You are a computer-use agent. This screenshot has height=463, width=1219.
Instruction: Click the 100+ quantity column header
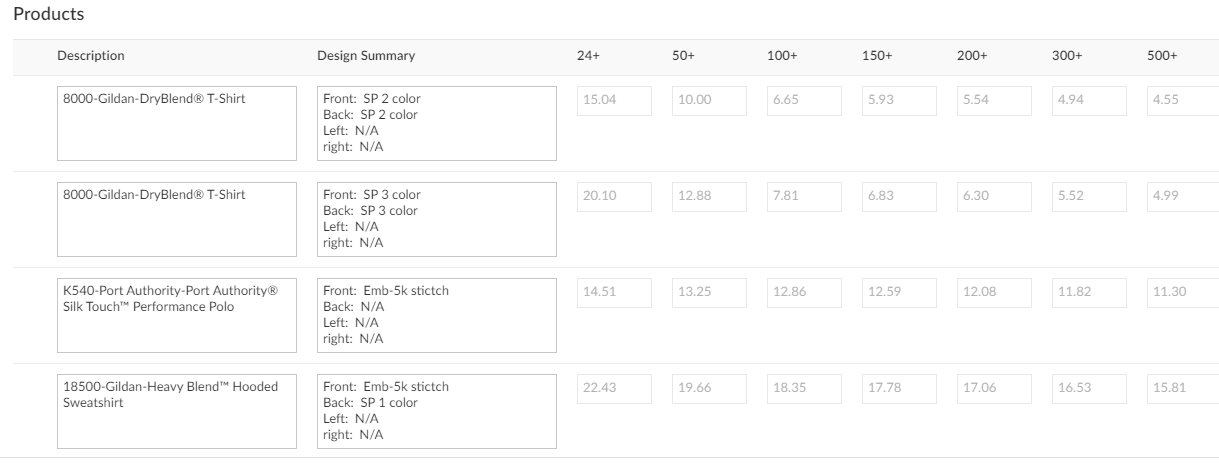point(781,56)
